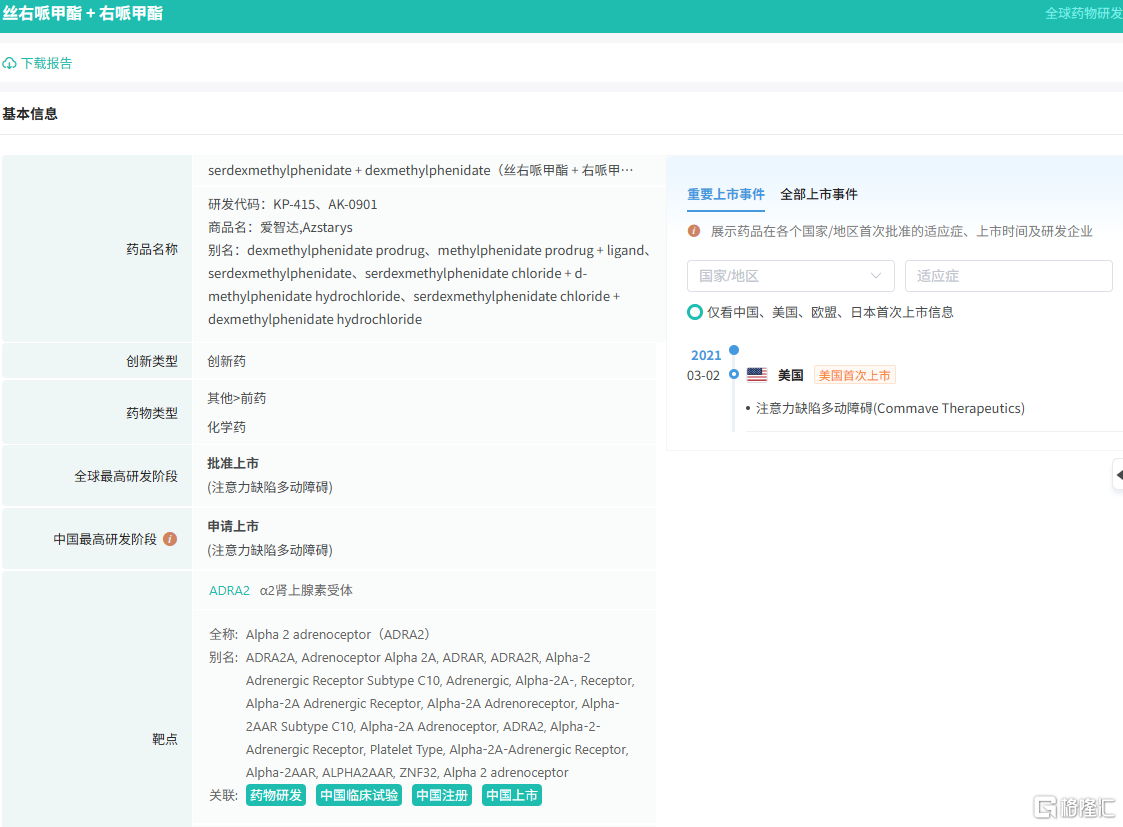Click 全球药物研发 in the top bar
1123x827 pixels.
click(1084, 14)
